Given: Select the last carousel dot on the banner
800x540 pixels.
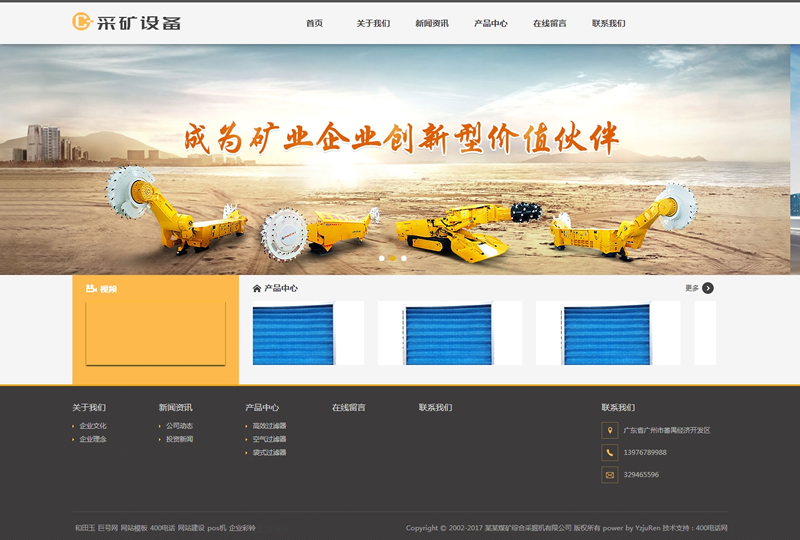Looking at the screenshot, I should (404, 258).
